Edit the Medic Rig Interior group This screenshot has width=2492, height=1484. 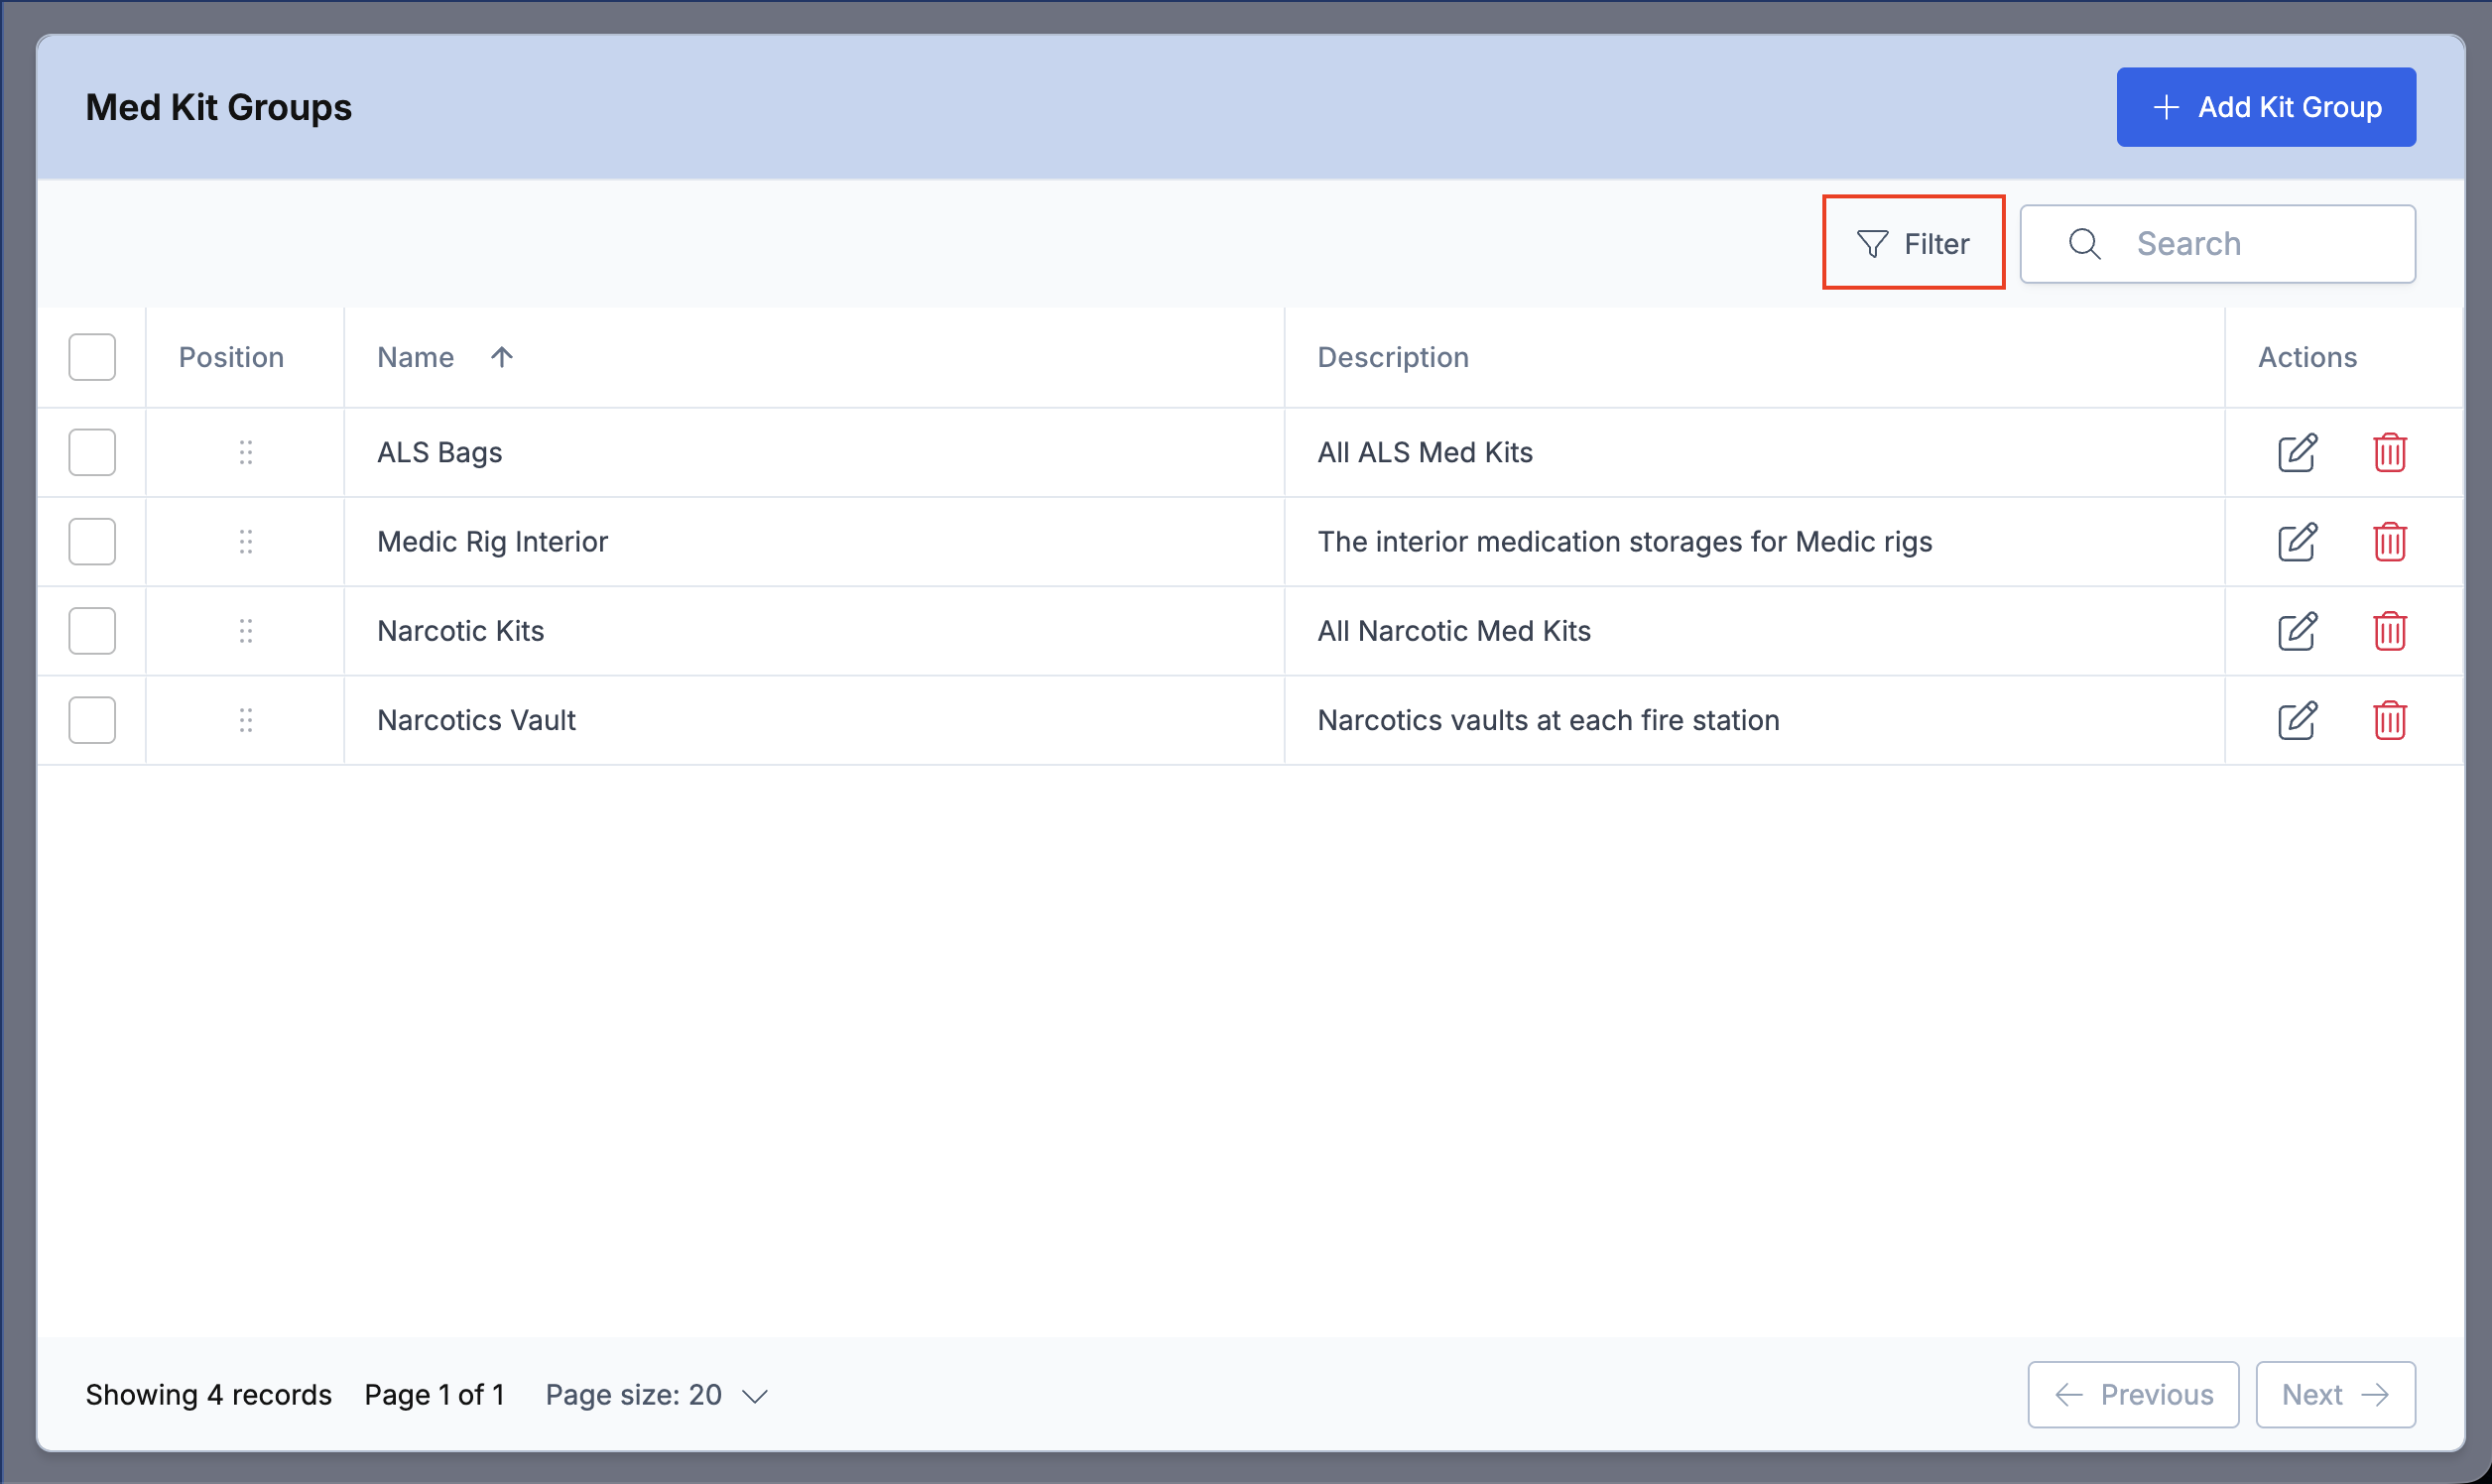tap(2297, 542)
